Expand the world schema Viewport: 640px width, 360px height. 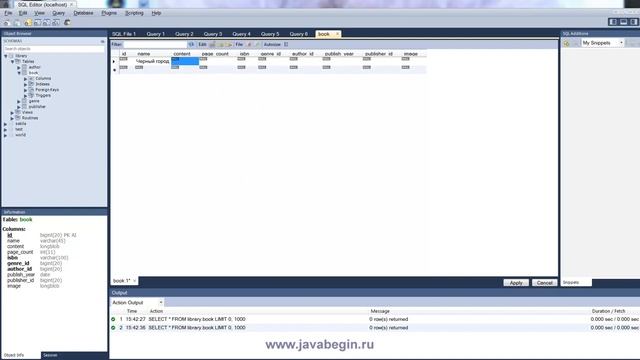click(x=5, y=135)
